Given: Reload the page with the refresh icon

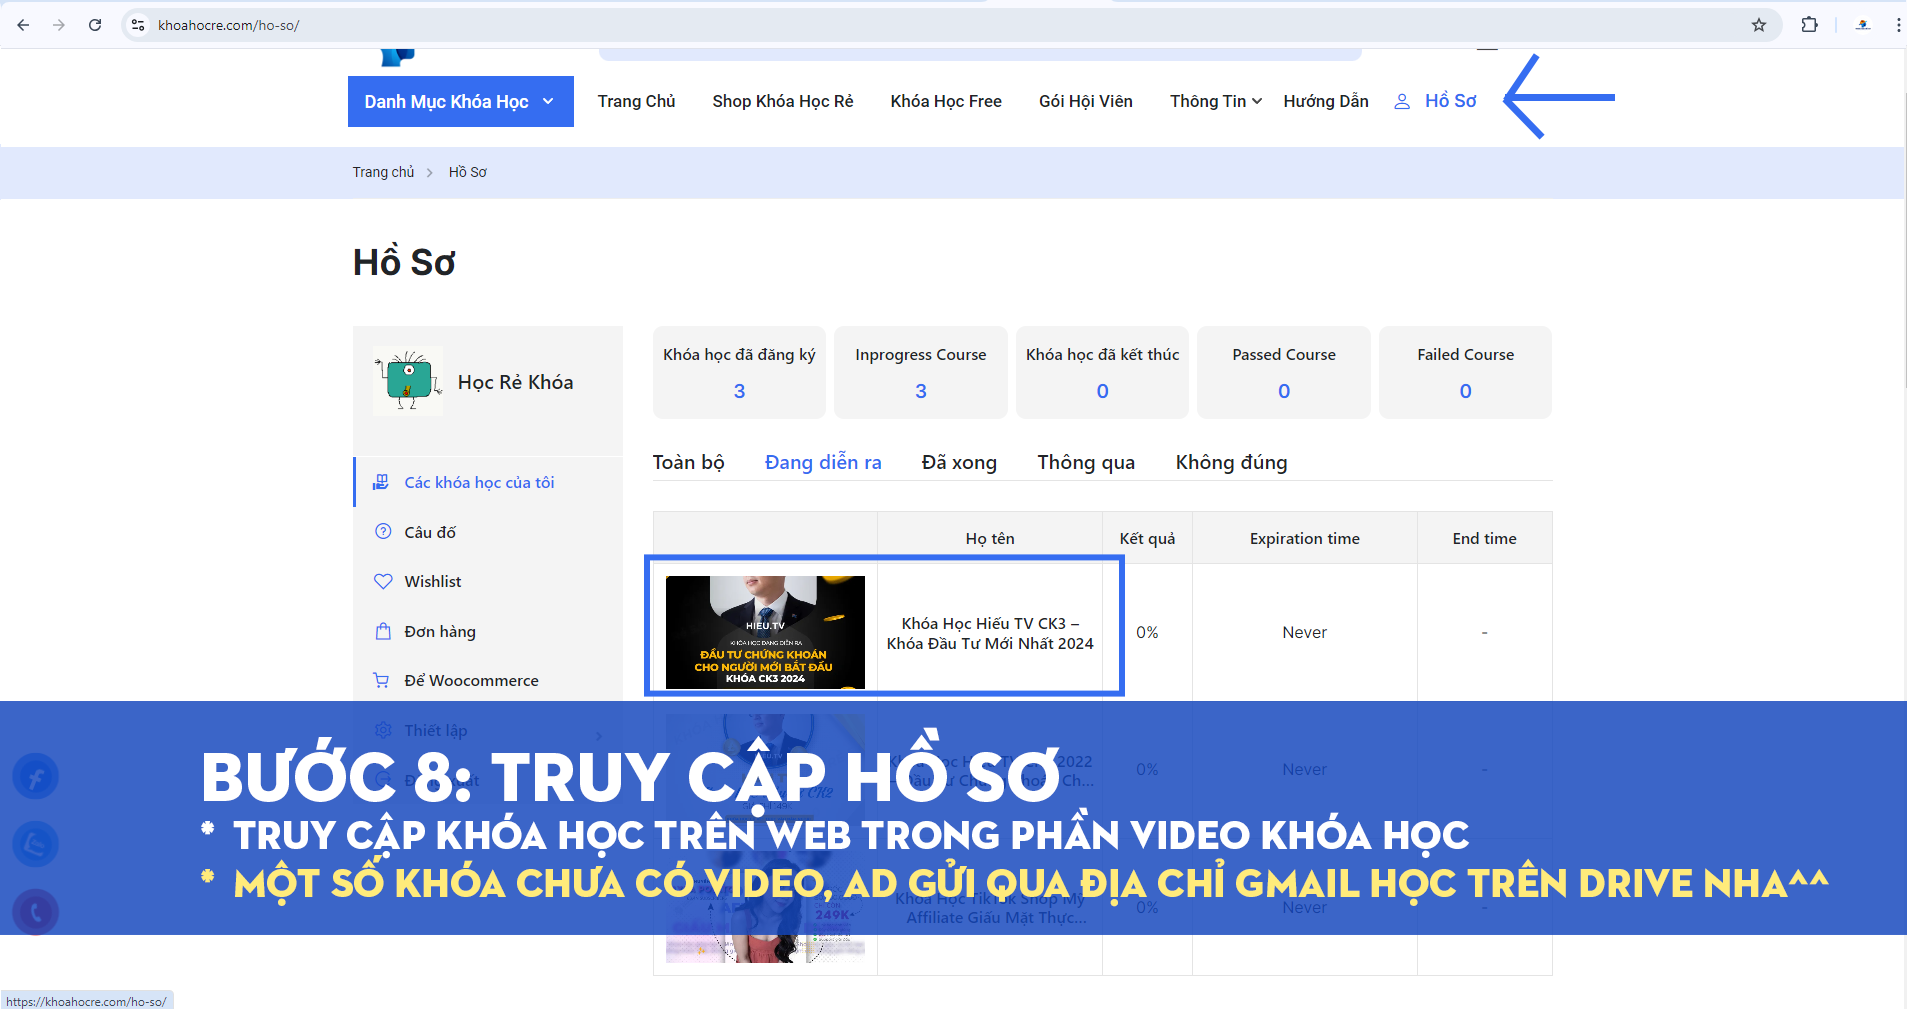Looking at the screenshot, I should point(95,25).
